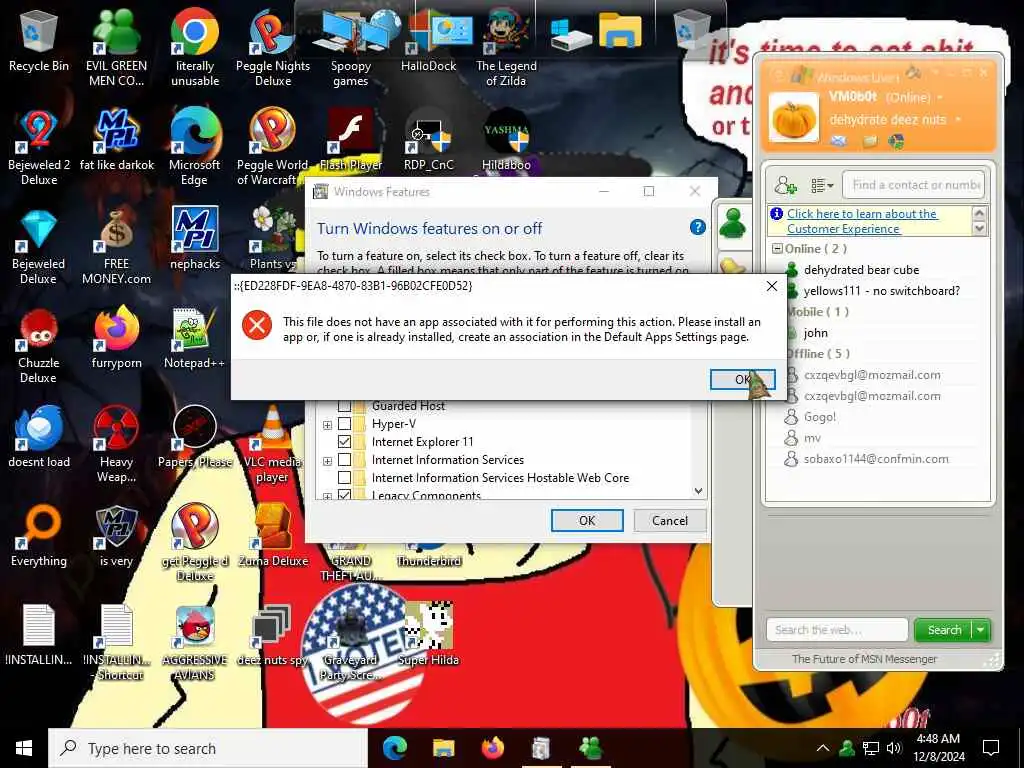Expand the Hyper-V tree node
1024x768 pixels.
coord(327,424)
